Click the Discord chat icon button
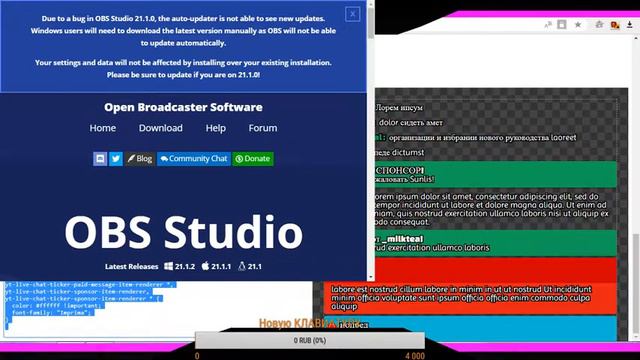The height and width of the screenshot is (360, 640). coord(100,159)
